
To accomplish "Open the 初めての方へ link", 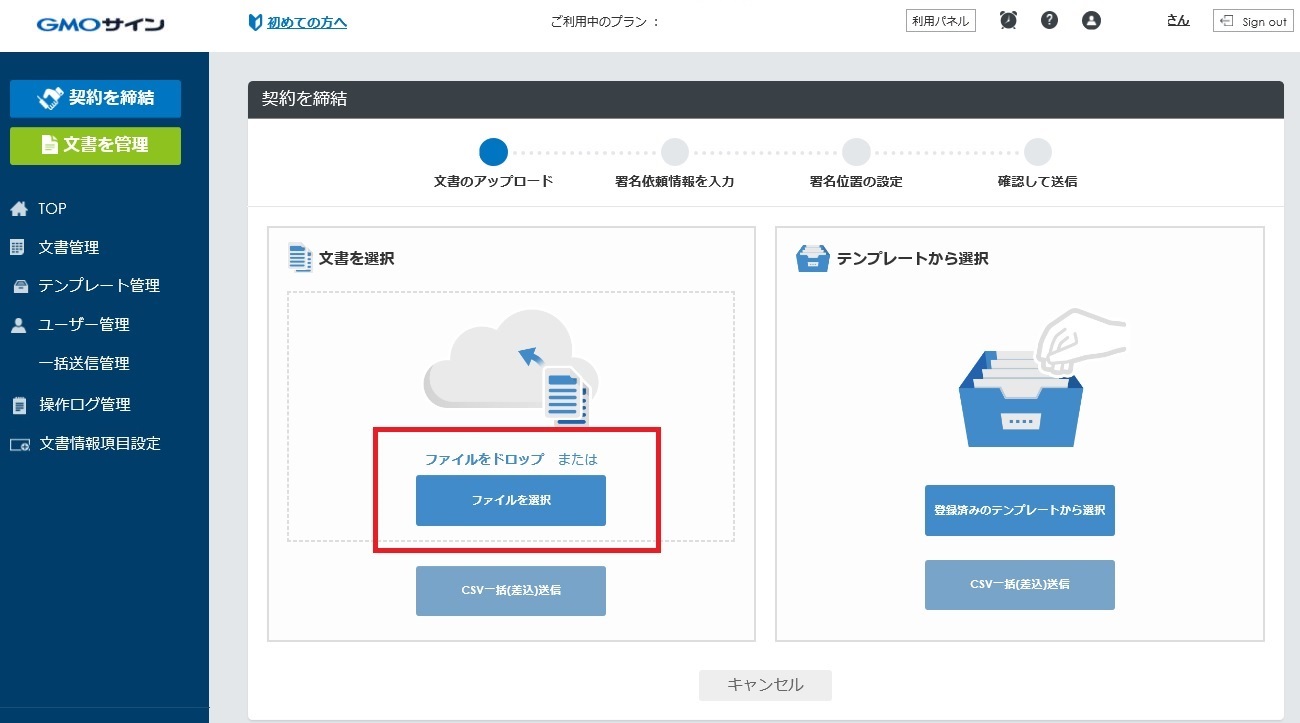I will pos(306,22).
